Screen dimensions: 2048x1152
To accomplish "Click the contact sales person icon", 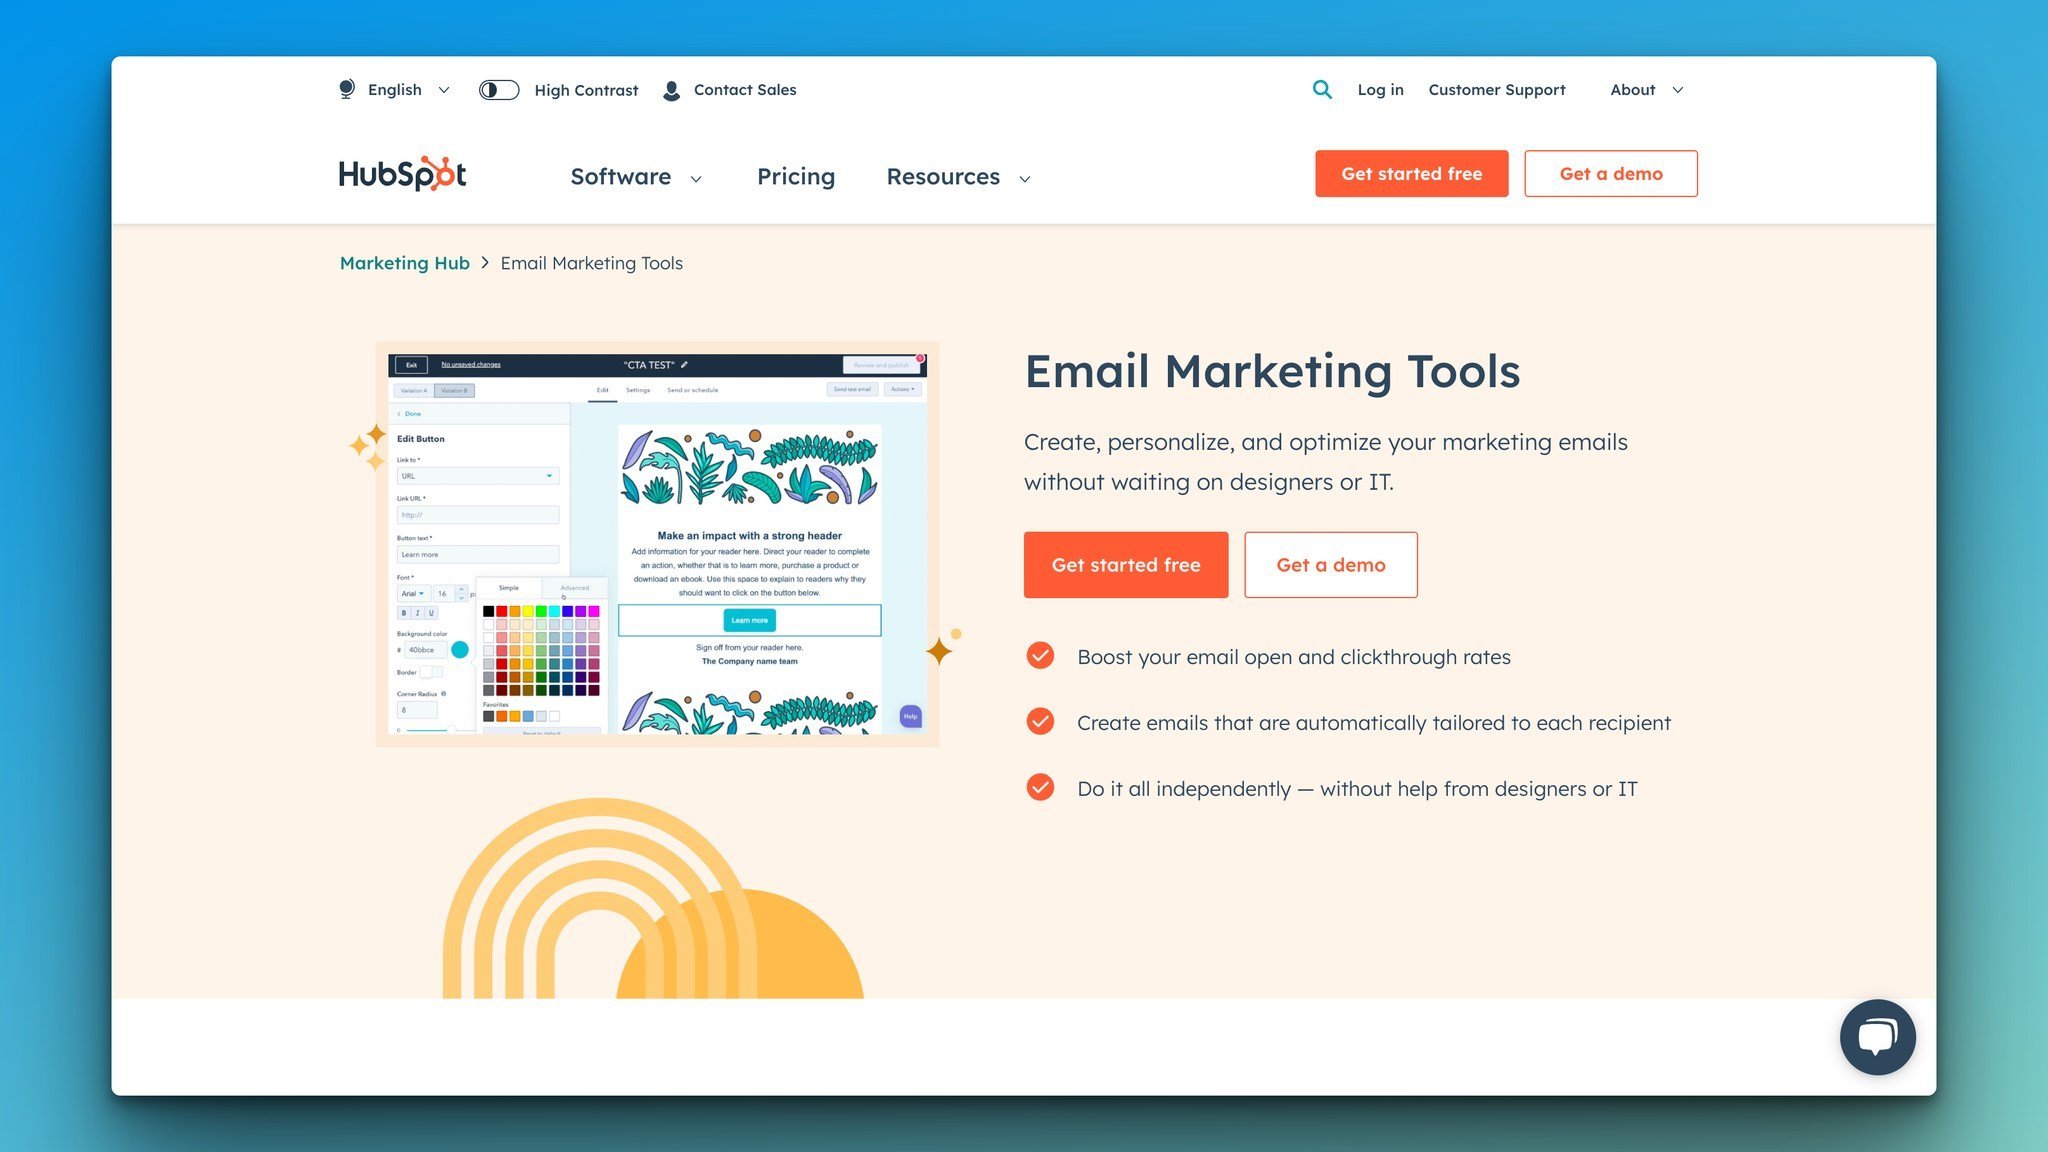I will 672,90.
